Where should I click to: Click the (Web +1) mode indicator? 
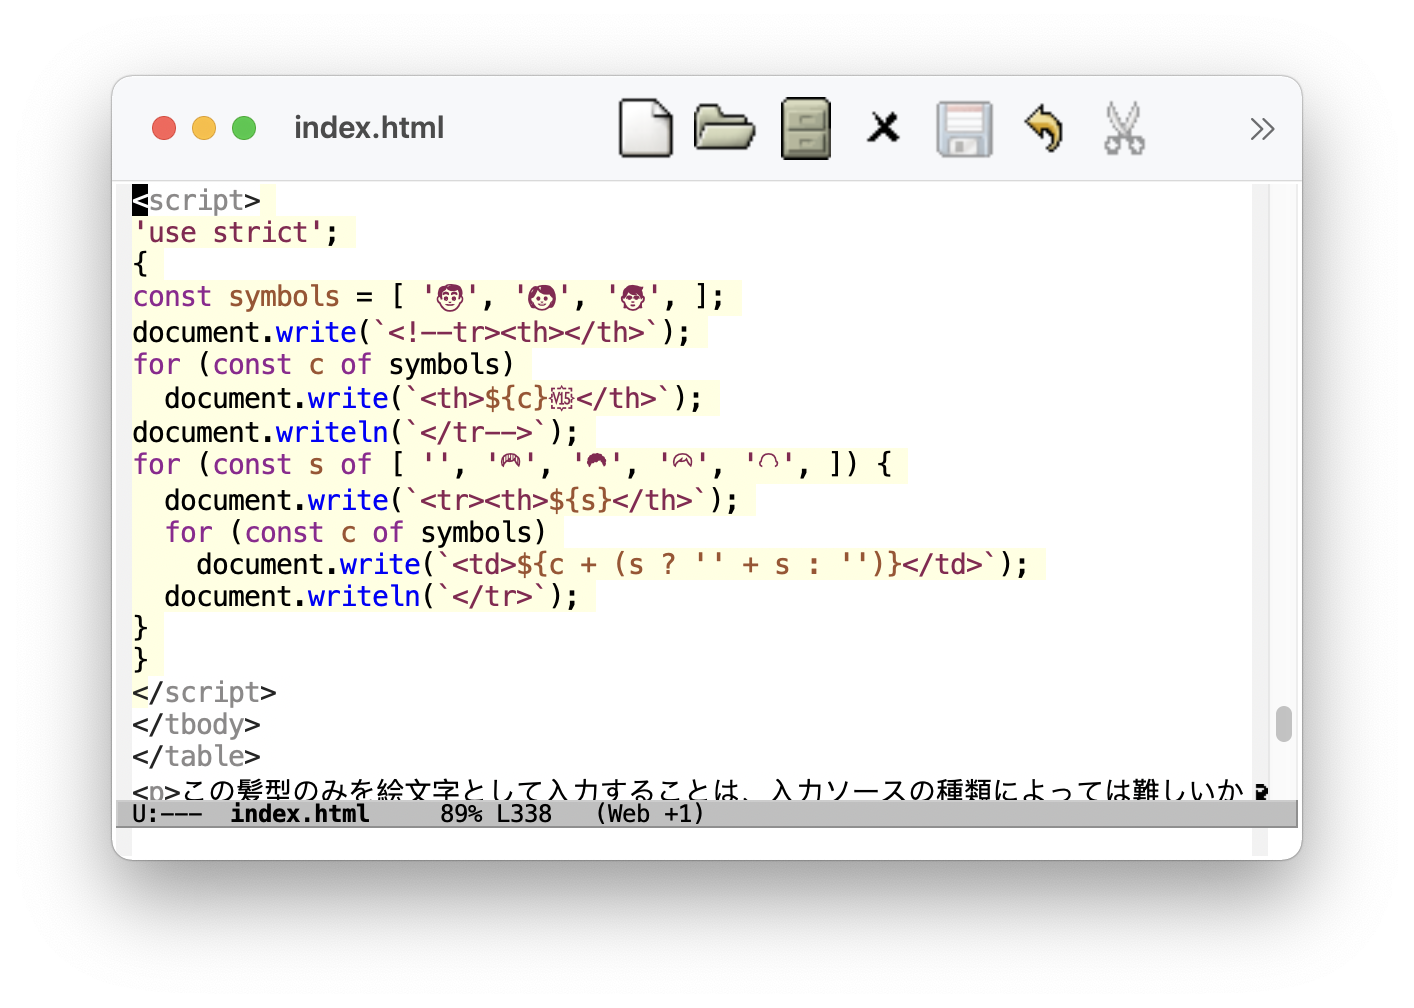point(649,814)
